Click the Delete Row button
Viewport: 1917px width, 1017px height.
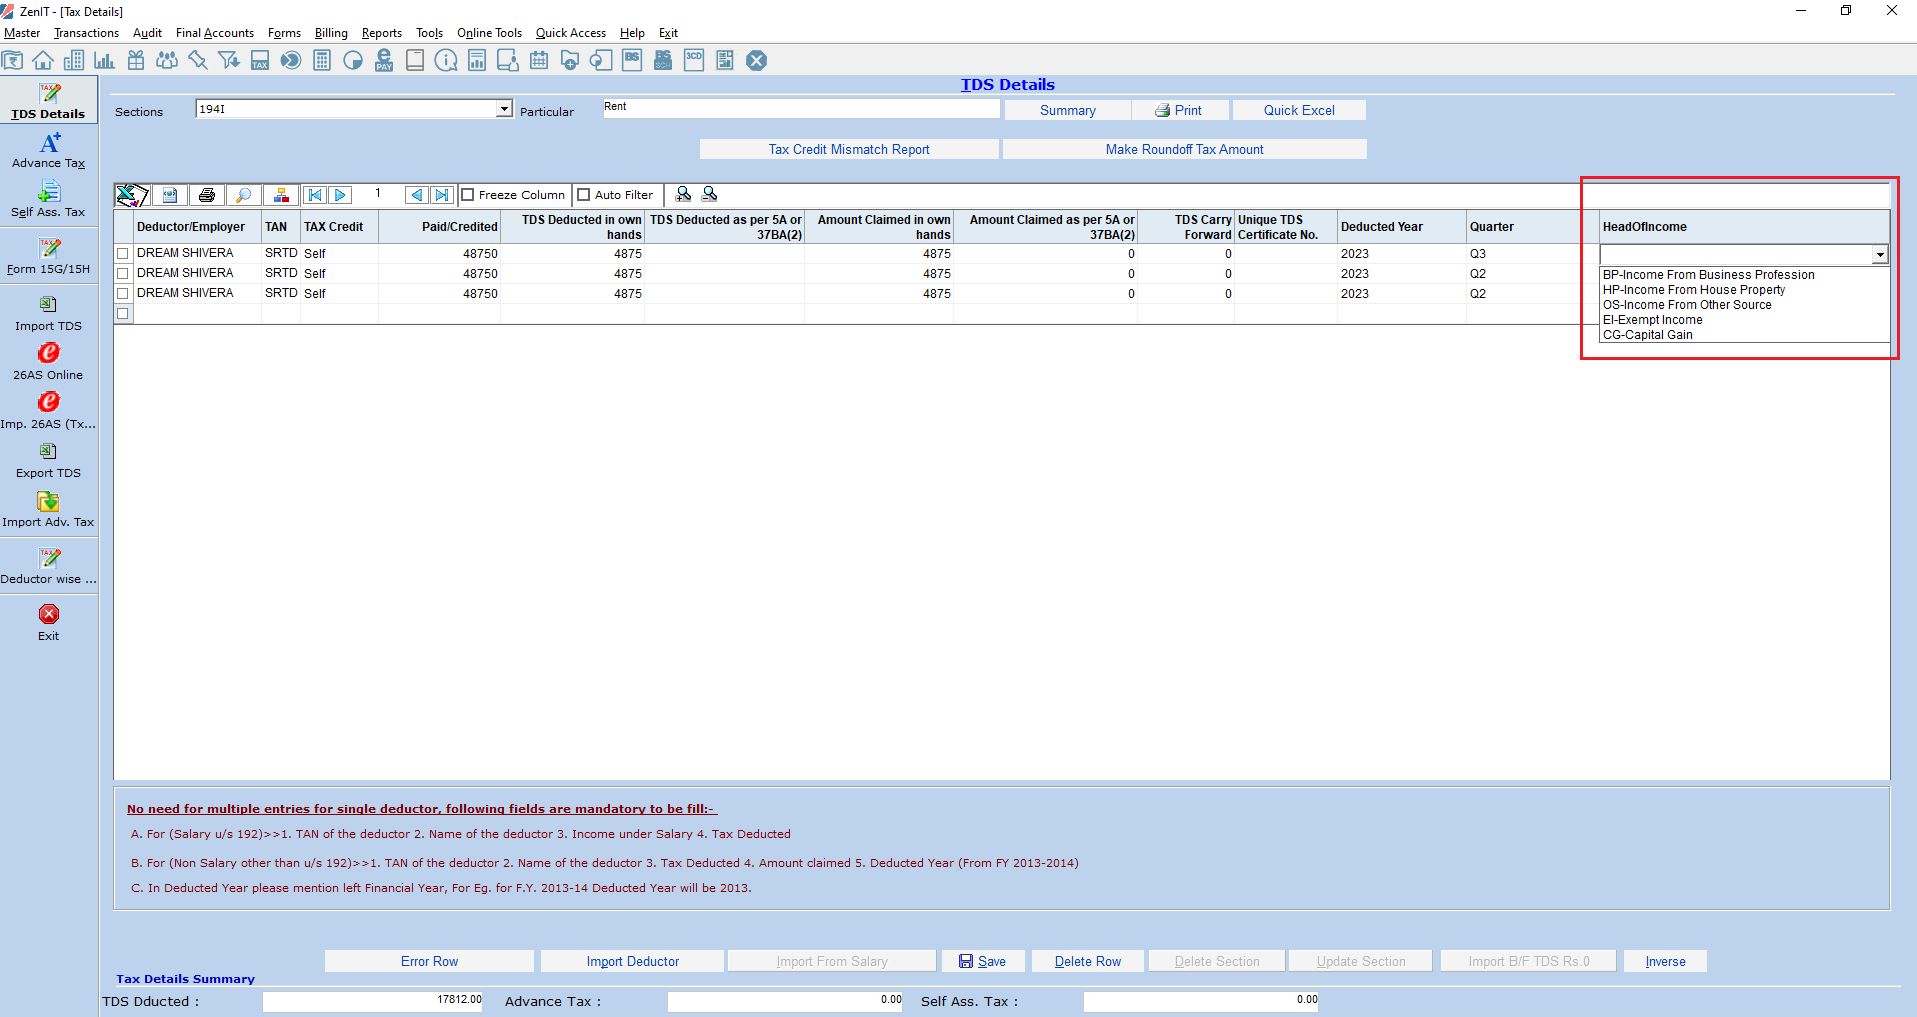click(x=1088, y=961)
